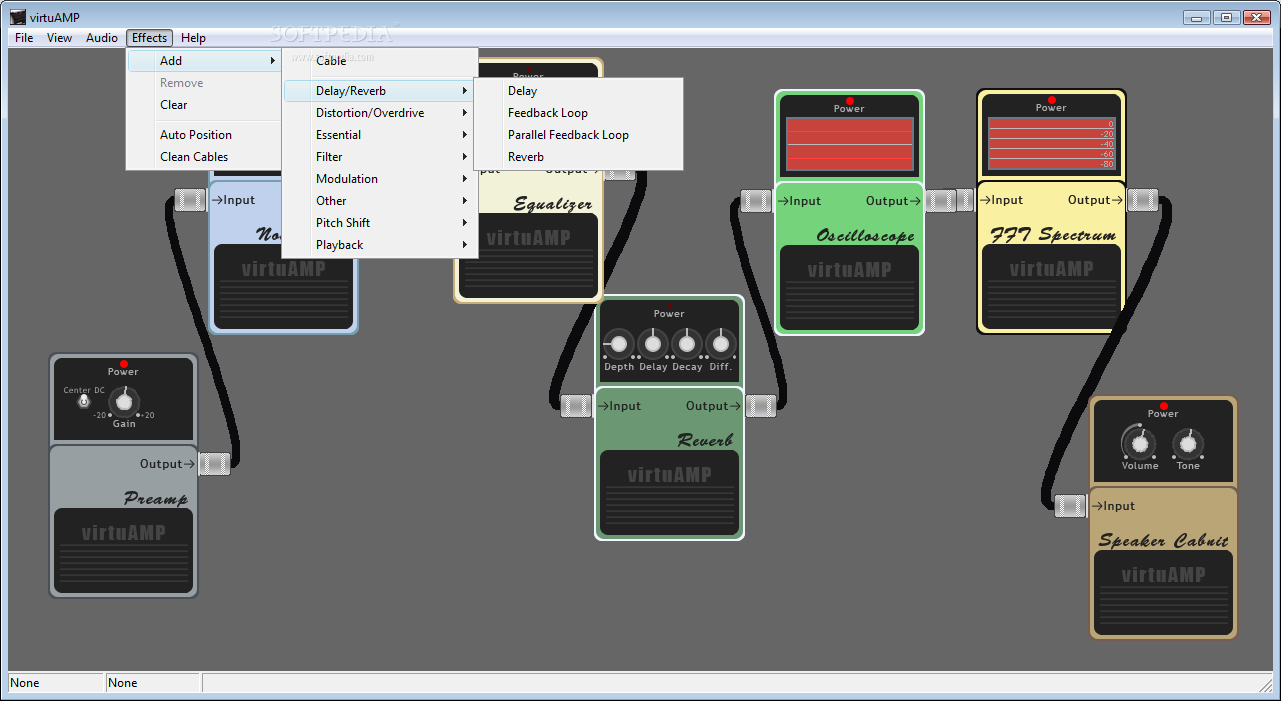Image resolution: width=1281 pixels, height=701 pixels.
Task: Click the Oscilloscope power LED
Action: point(849,101)
